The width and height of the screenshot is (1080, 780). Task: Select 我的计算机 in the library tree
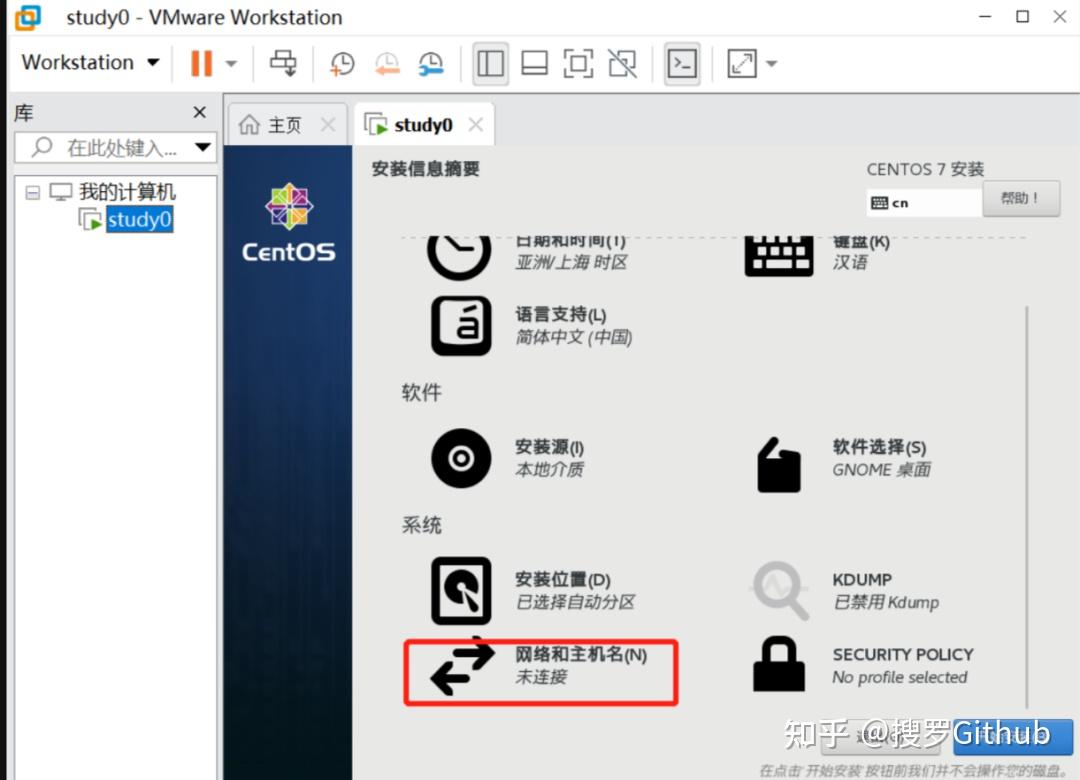(127, 192)
